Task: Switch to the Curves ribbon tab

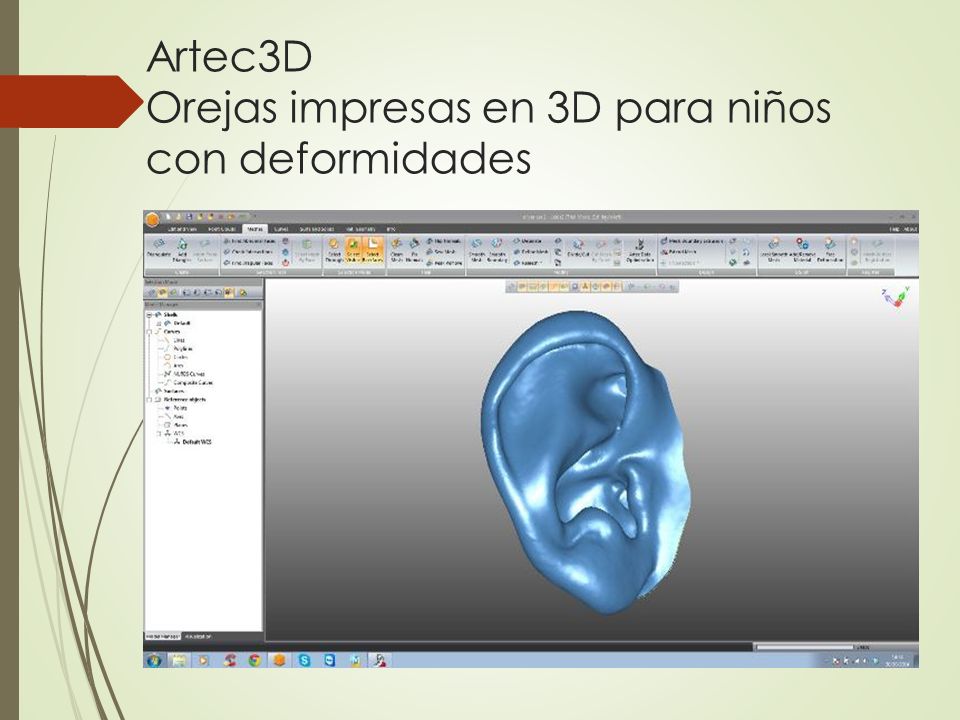Action: click(x=281, y=229)
